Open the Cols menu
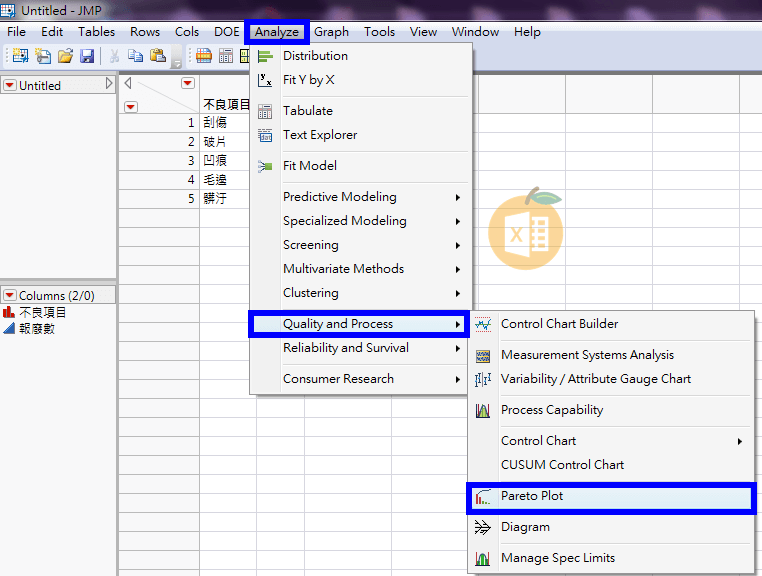Viewport: 762px width, 576px height. [187, 32]
